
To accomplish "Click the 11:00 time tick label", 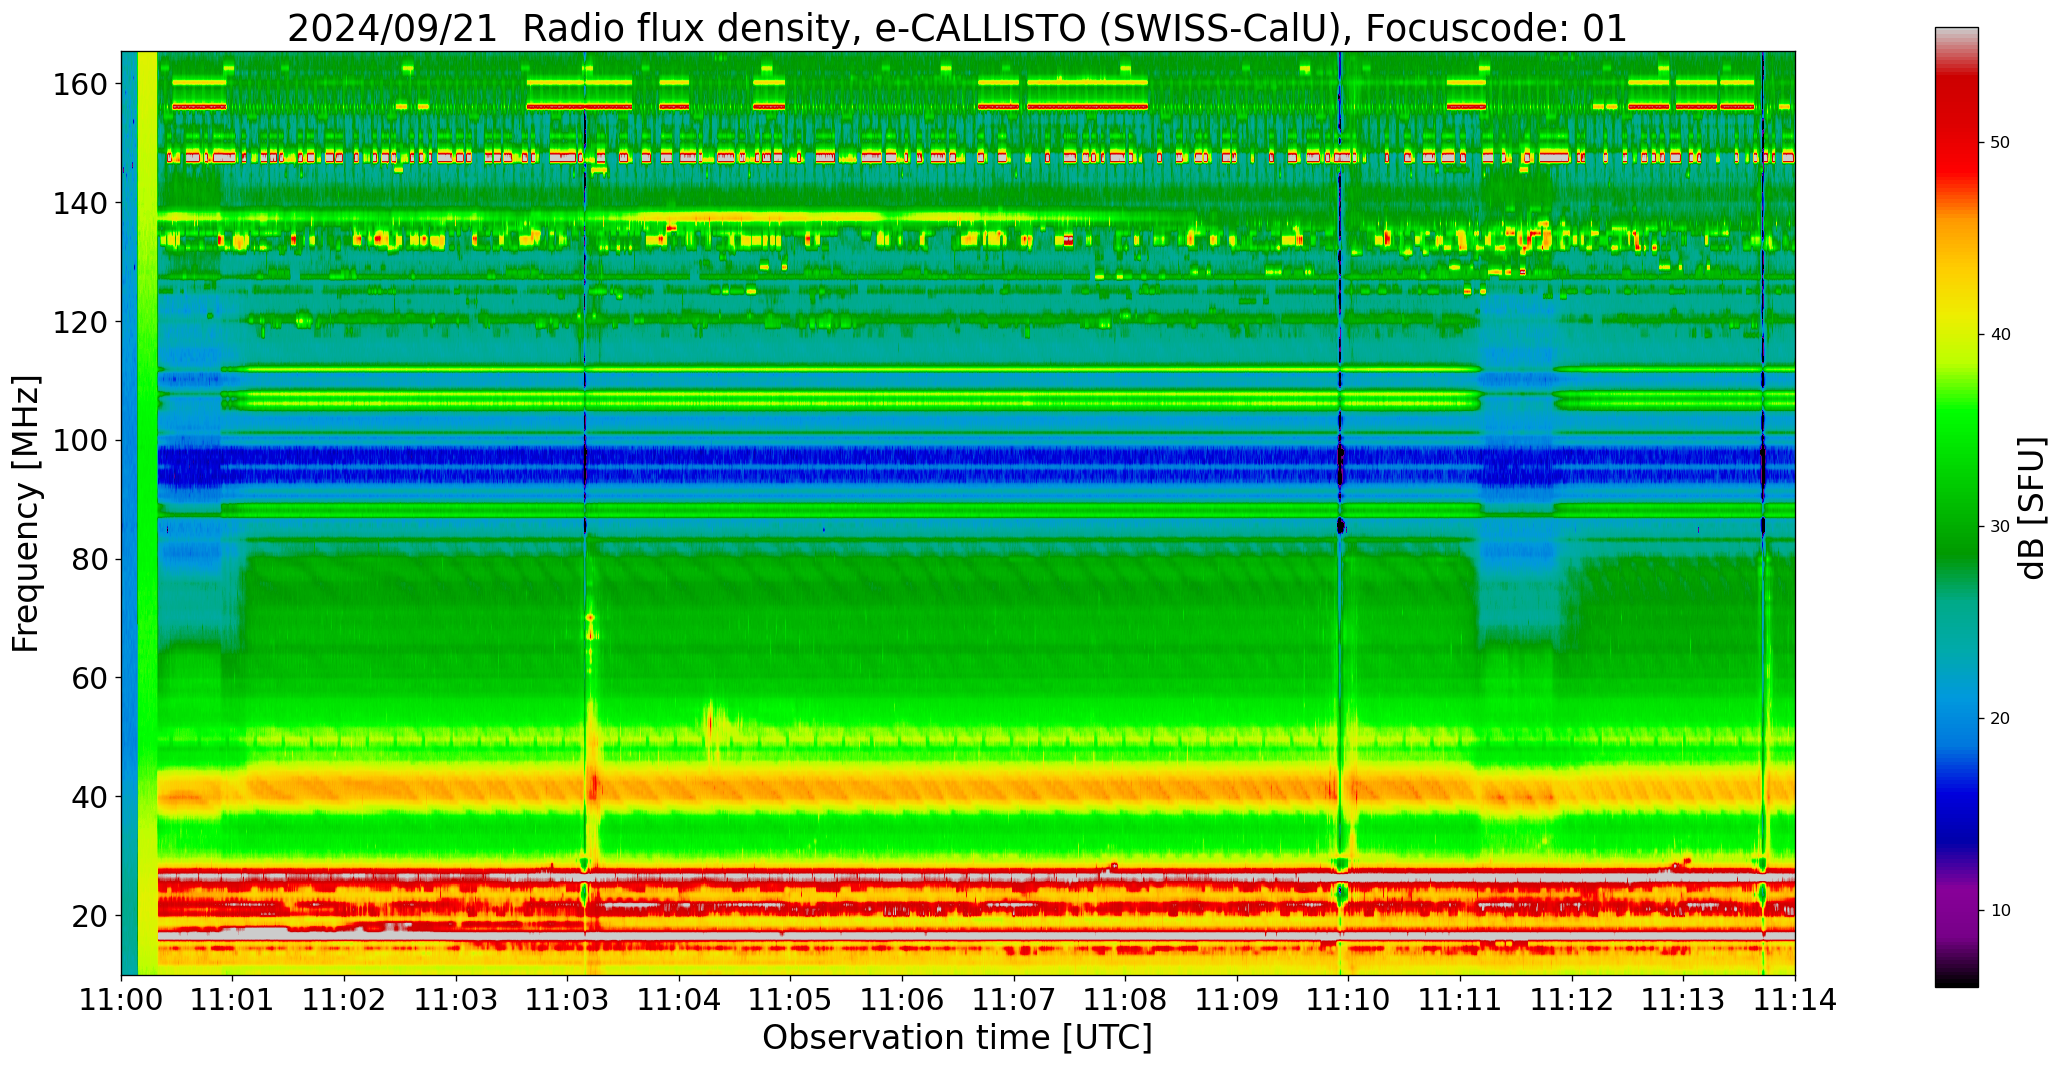I will 122,1000.
